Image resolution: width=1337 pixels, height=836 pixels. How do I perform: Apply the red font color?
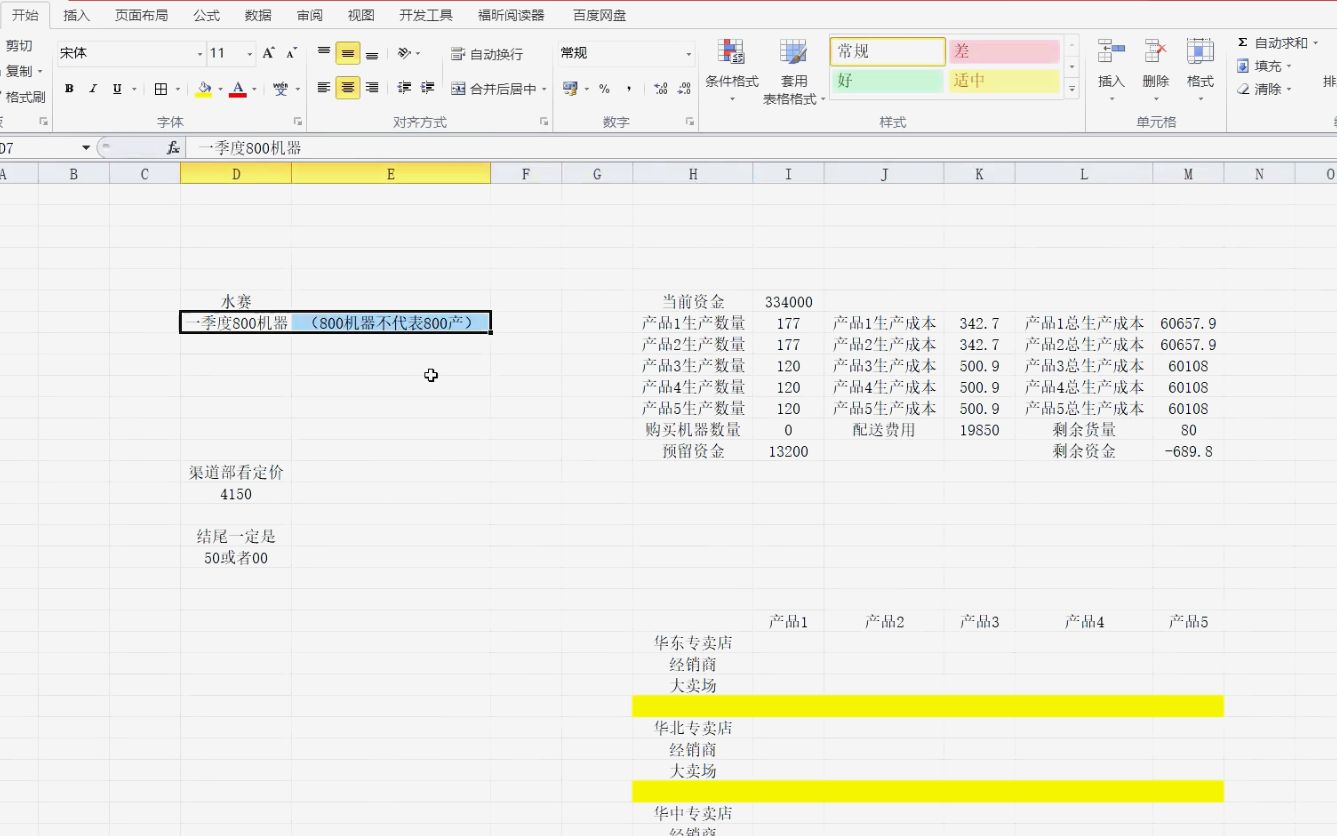point(238,89)
